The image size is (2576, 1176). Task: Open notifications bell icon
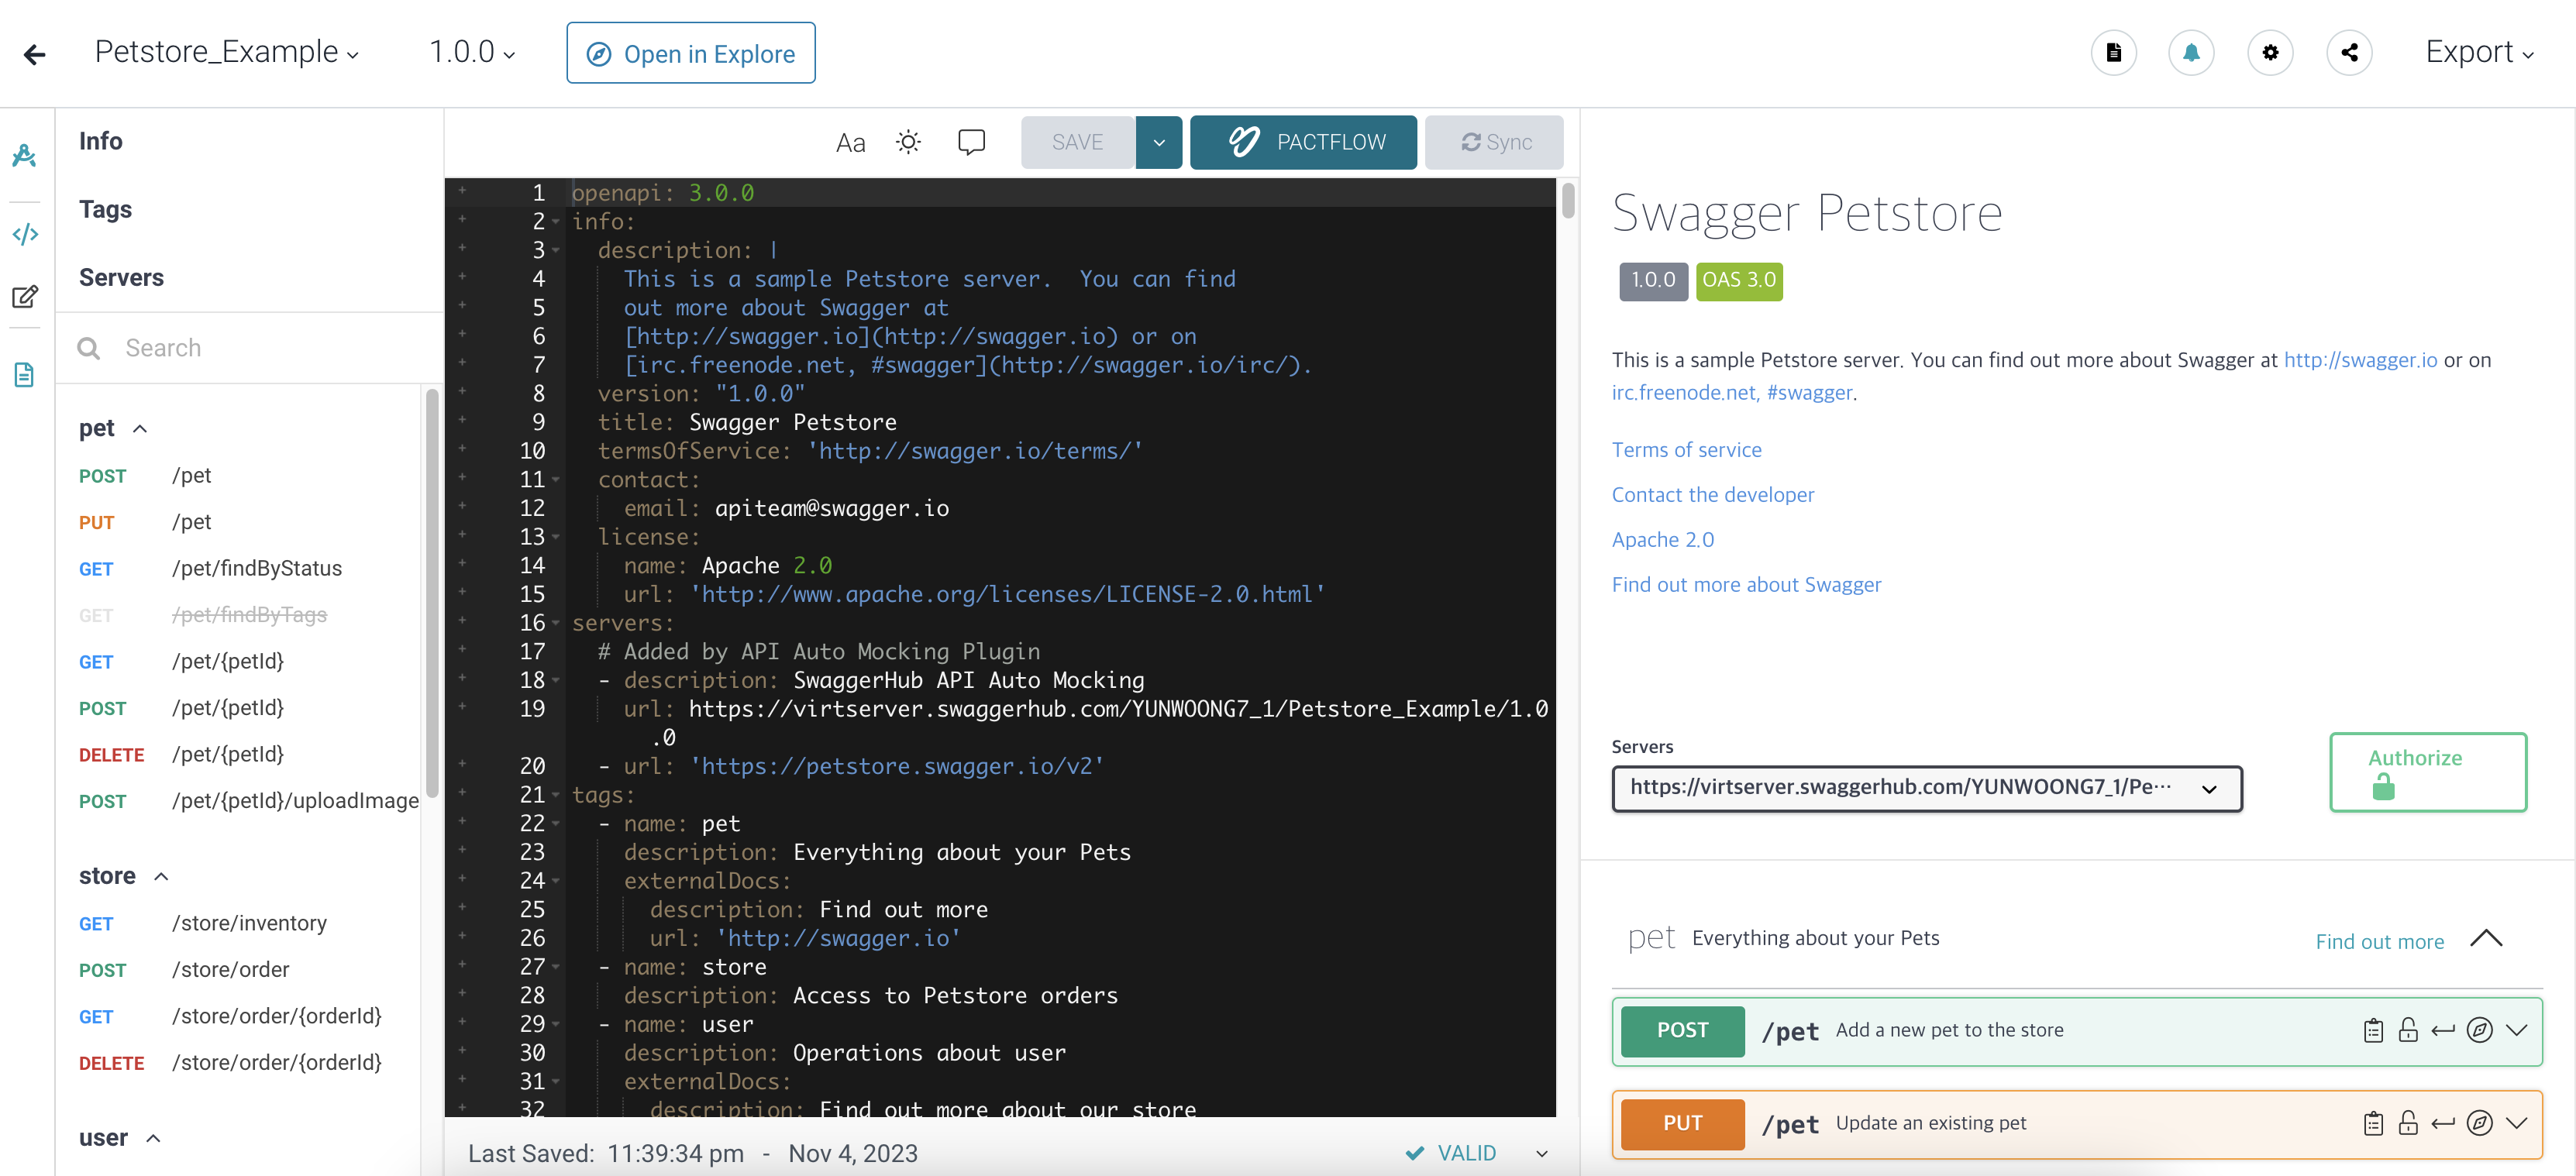(x=2191, y=53)
